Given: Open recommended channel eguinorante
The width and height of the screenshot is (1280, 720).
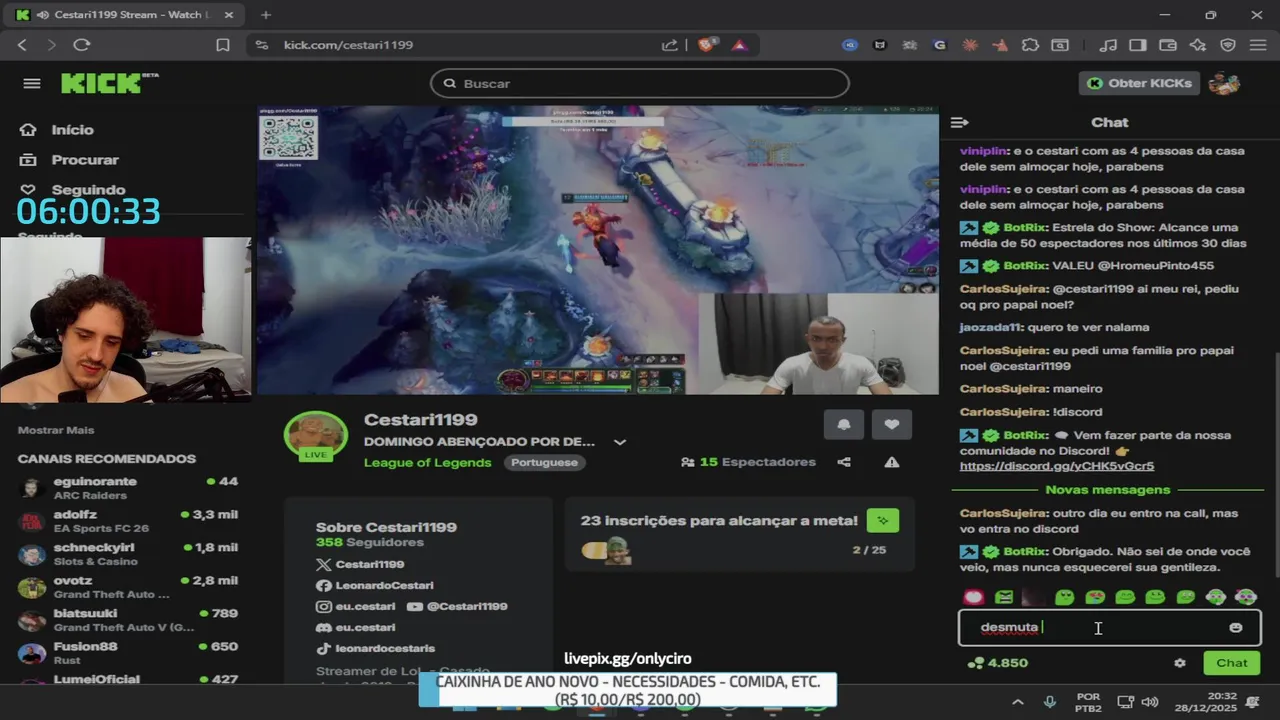Looking at the screenshot, I should (x=128, y=488).
